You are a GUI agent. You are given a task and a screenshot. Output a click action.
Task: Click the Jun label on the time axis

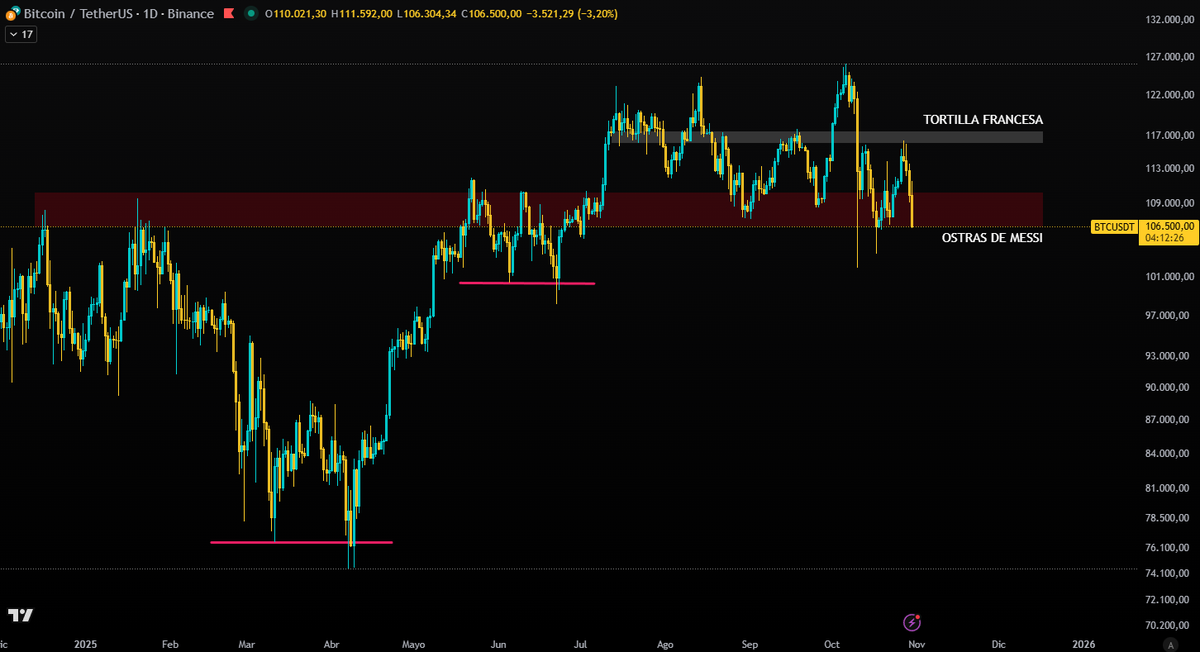497,643
